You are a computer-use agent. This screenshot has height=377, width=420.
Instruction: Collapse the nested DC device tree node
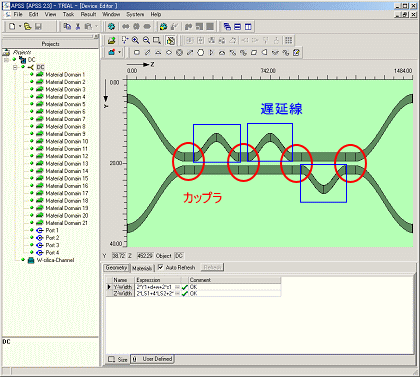[x=15, y=67]
